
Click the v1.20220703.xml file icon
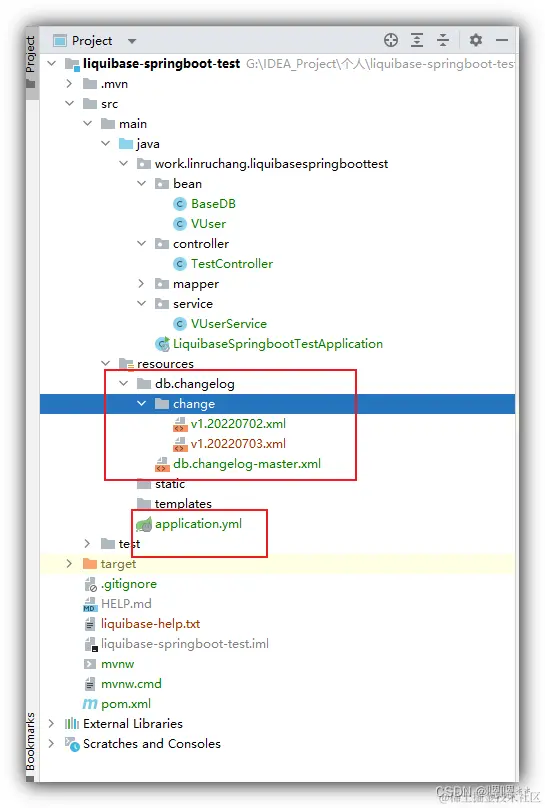[x=180, y=444]
